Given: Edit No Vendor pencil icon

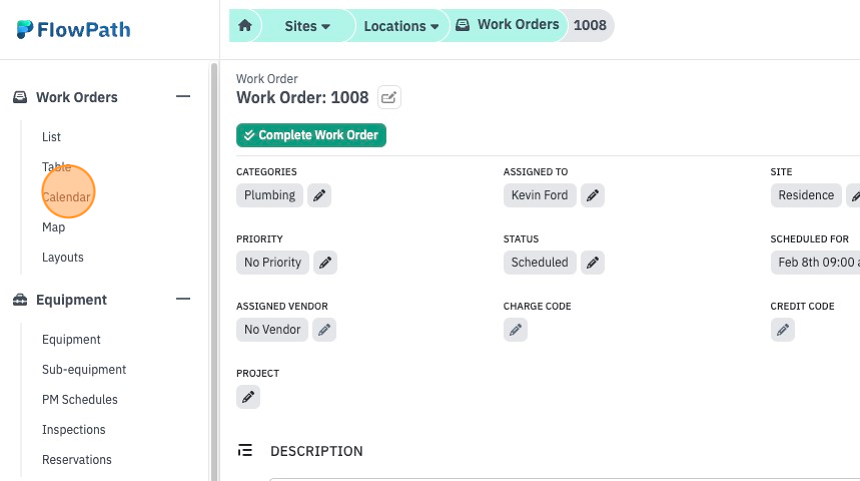Looking at the screenshot, I should tap(324, 330).
